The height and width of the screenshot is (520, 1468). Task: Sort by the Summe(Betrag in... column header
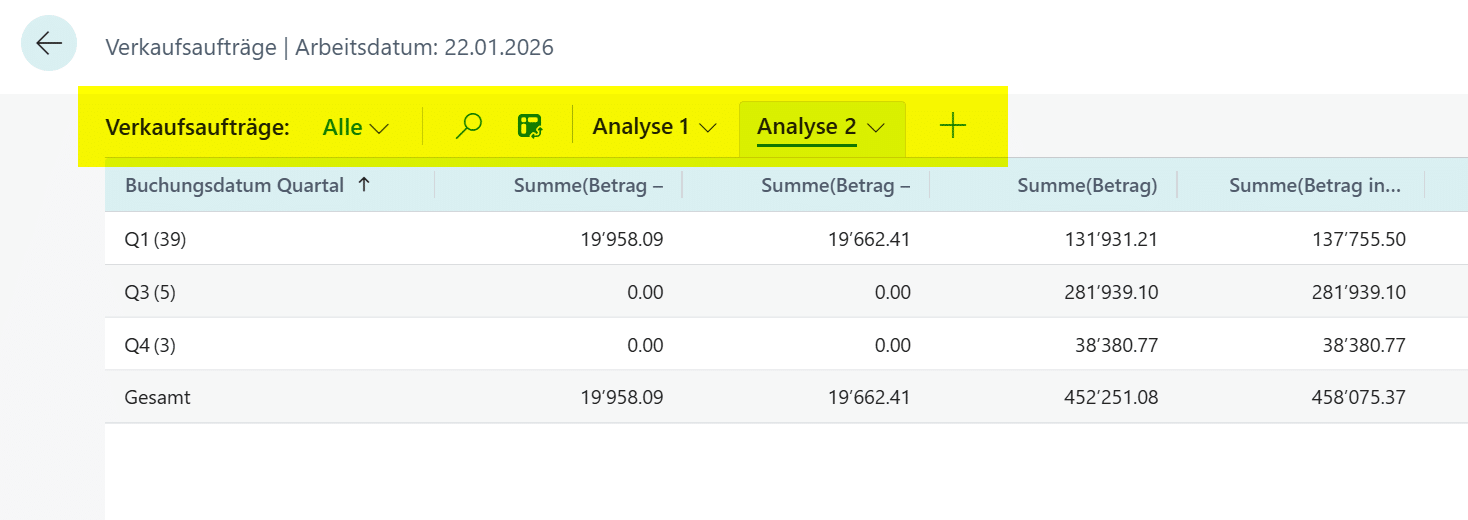[1314, 184]
